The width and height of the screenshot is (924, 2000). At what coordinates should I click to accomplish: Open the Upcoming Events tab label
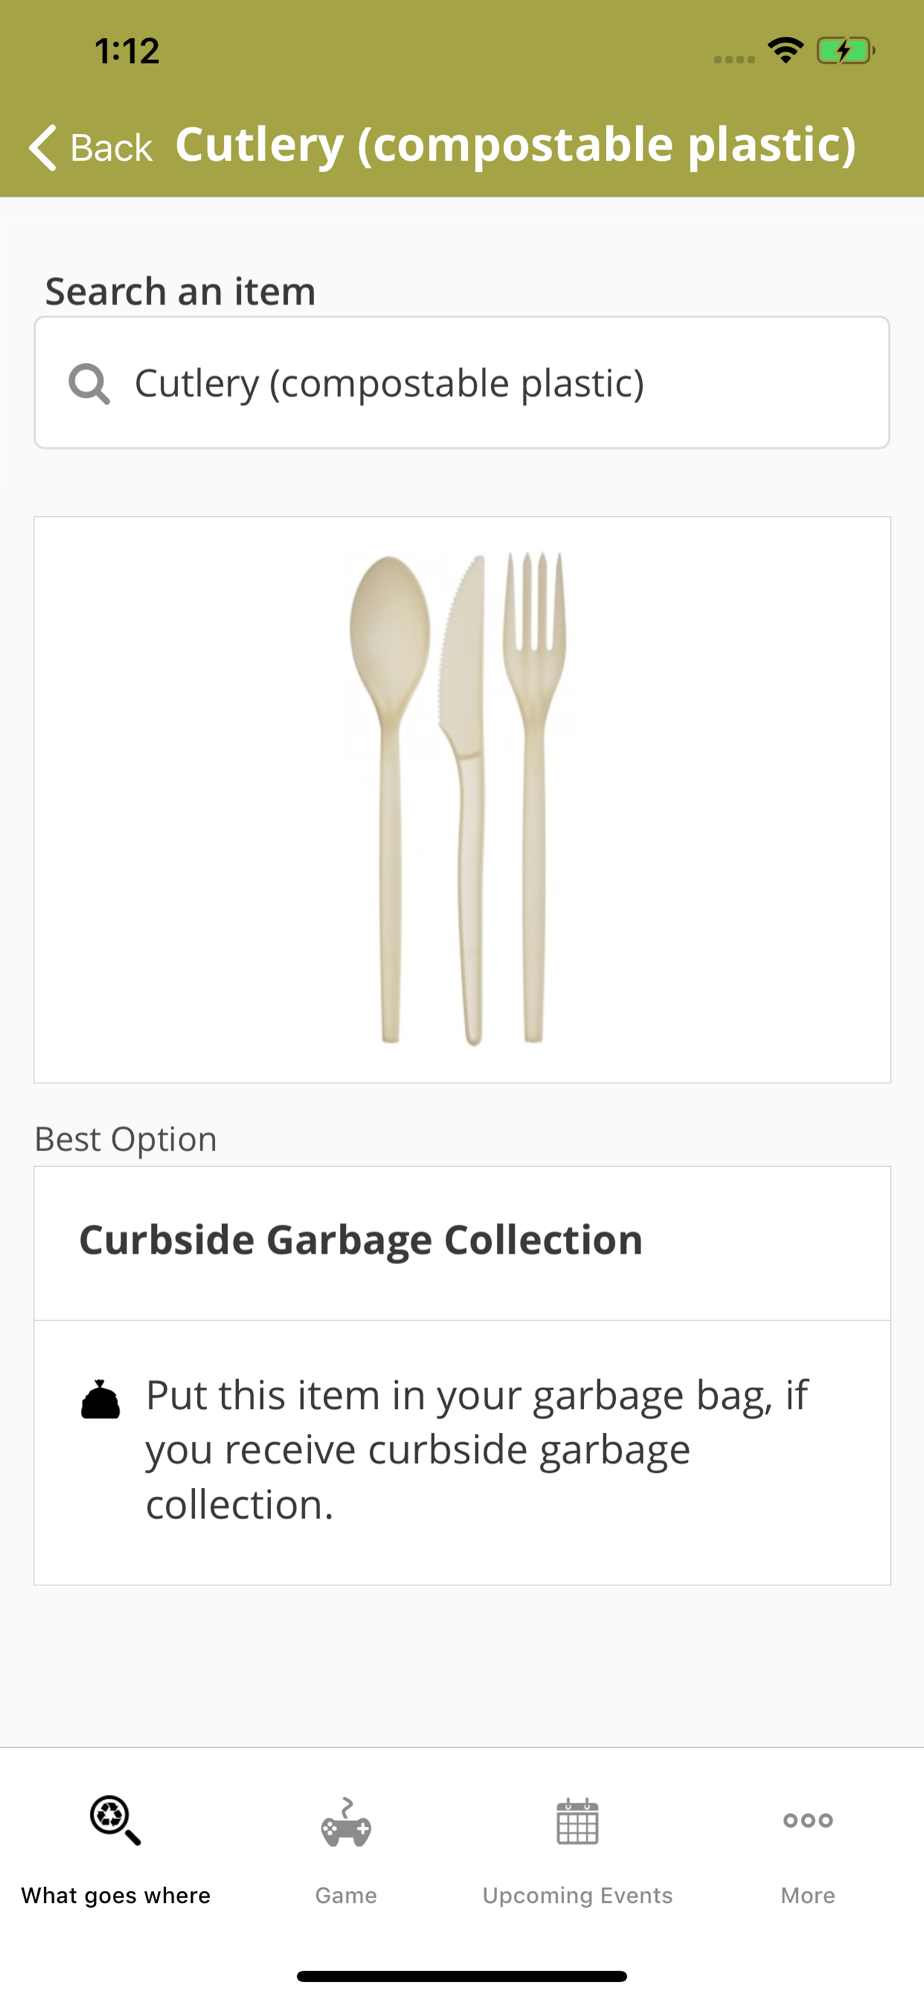click(x=577, y=1896)
